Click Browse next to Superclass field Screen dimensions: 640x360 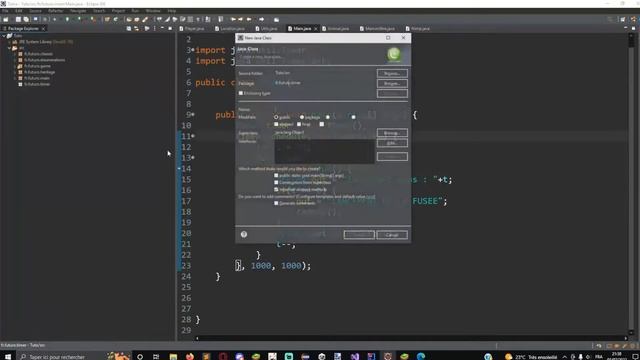tap(392, 133)
